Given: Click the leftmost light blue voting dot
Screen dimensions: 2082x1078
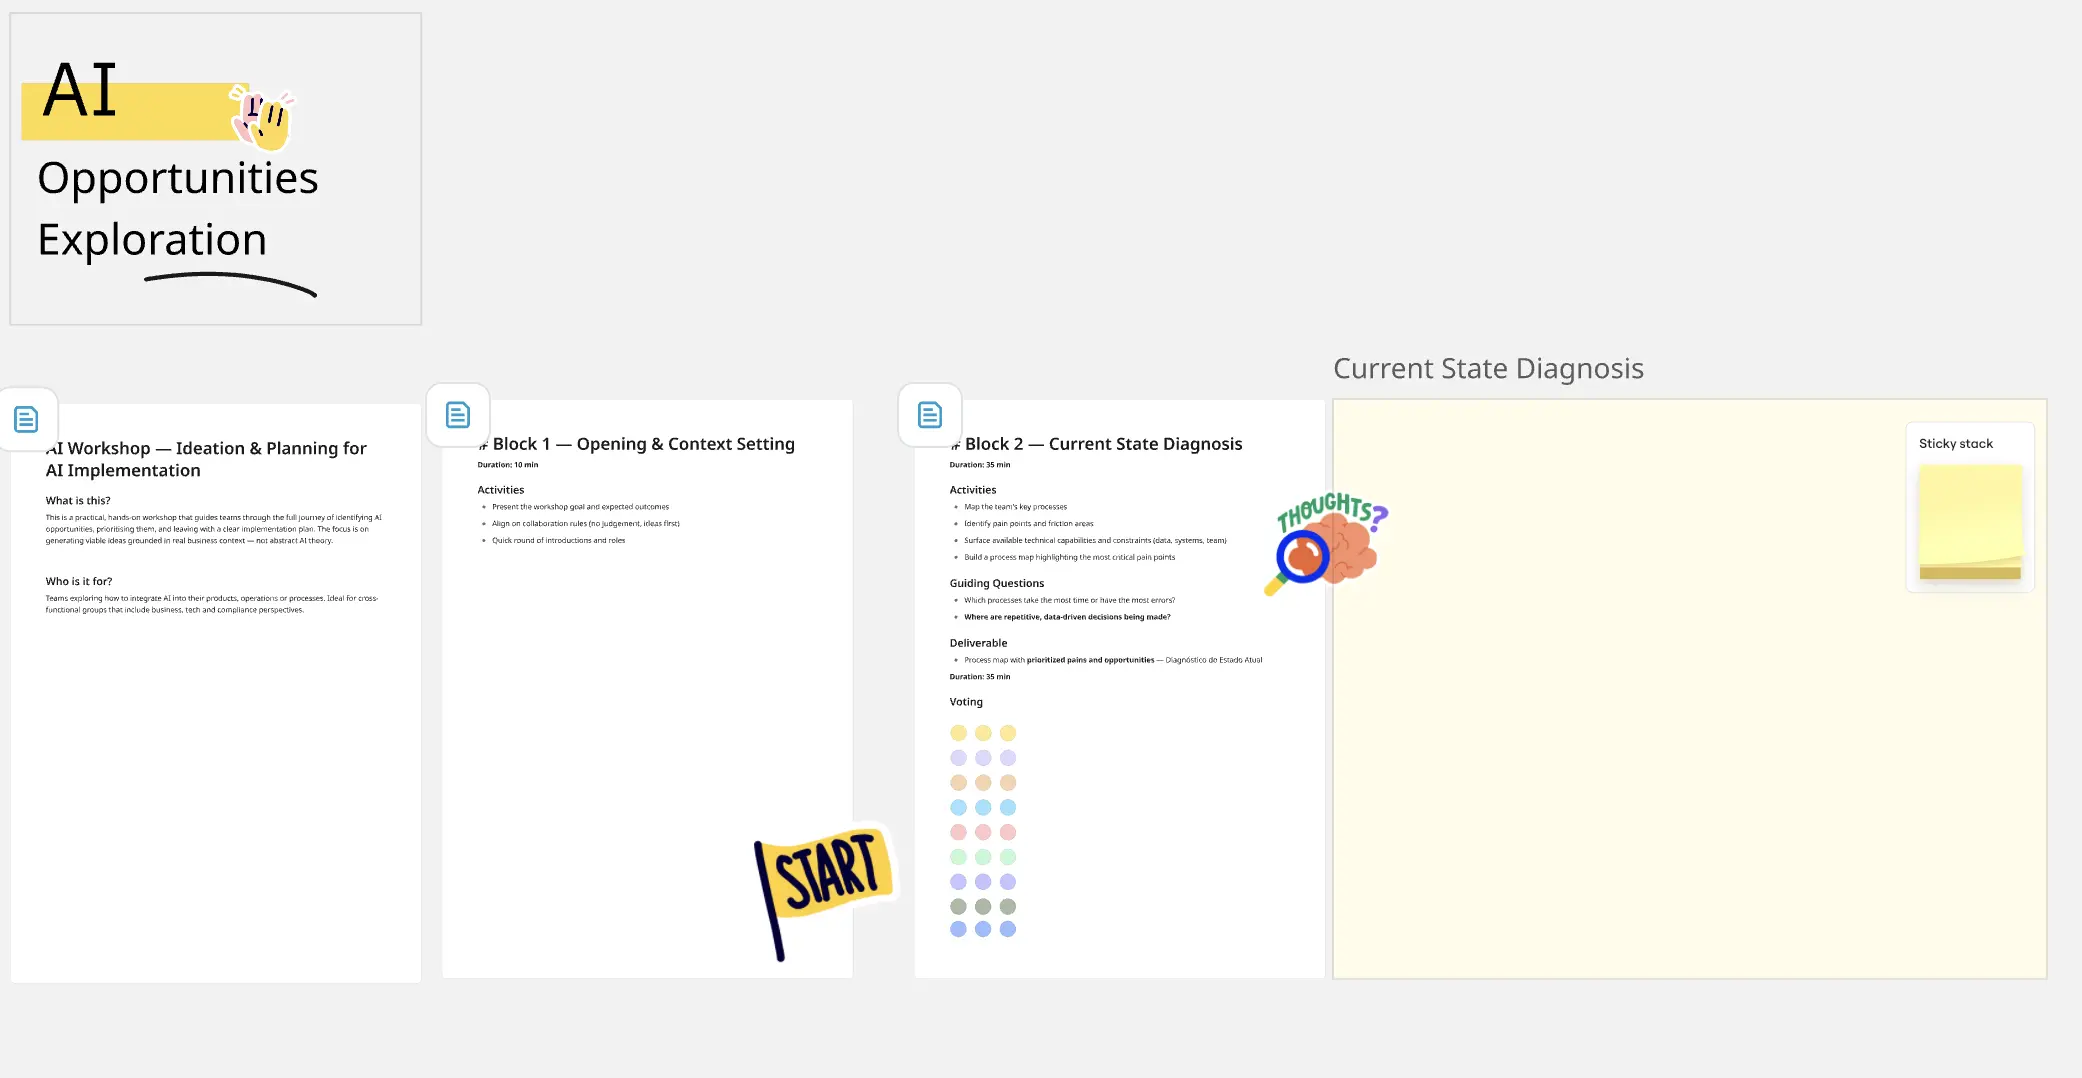Looking at the screenshot, I should coord(958,807).
